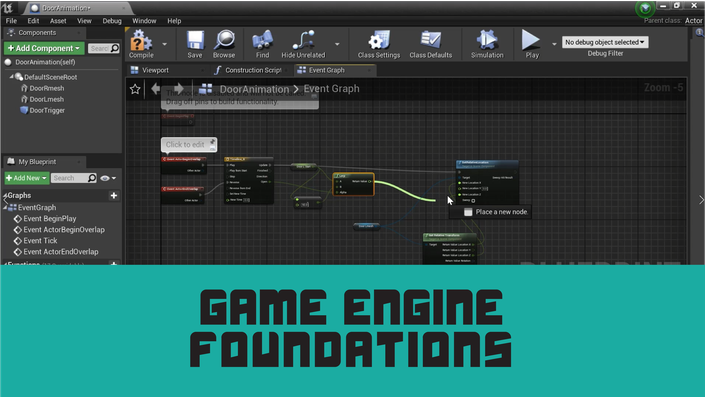Open Class Settings toolbar icon
The height and width of the screenshot is (397, 705).
coord(379,40)
